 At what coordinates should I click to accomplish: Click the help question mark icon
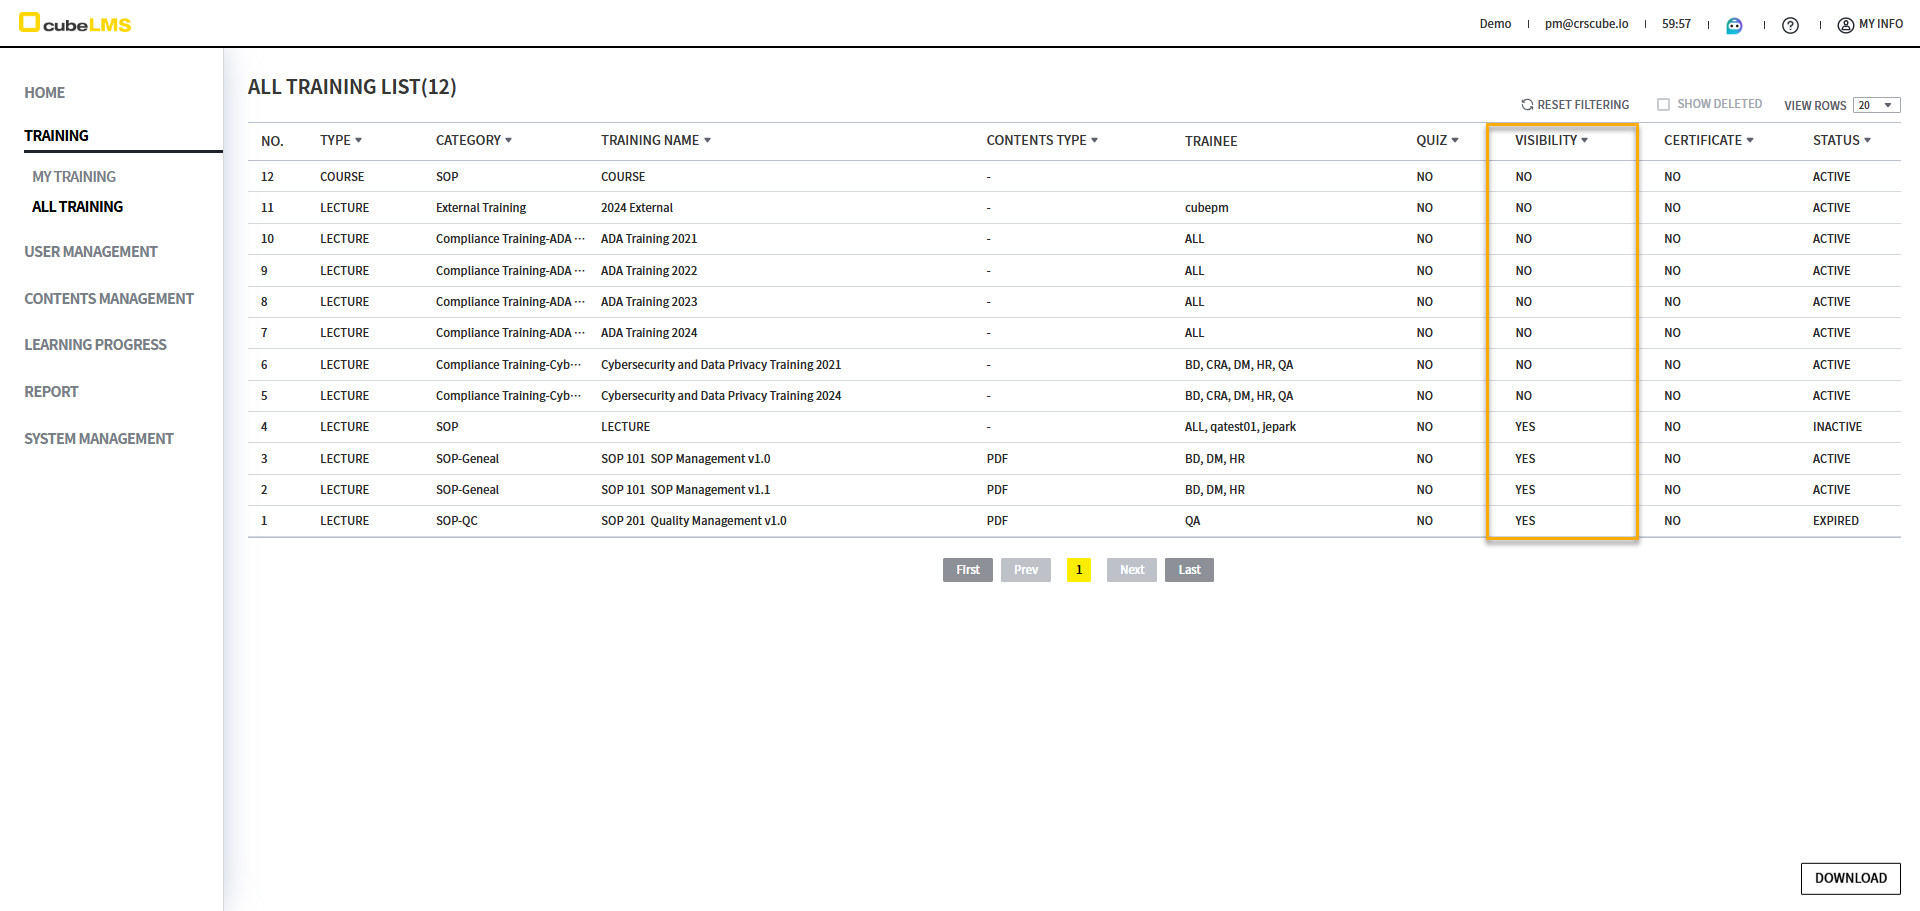(1790, 25)
